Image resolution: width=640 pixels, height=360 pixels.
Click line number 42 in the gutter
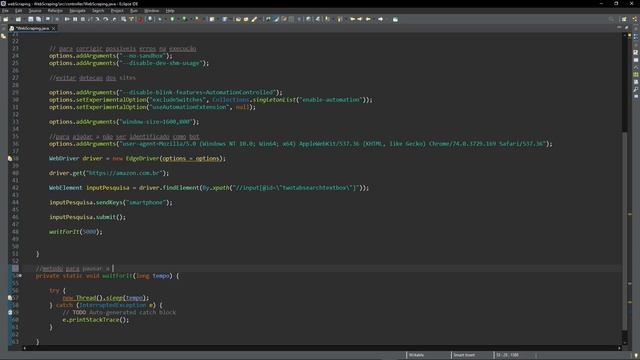pyautogui.click(x=16, y=188)
